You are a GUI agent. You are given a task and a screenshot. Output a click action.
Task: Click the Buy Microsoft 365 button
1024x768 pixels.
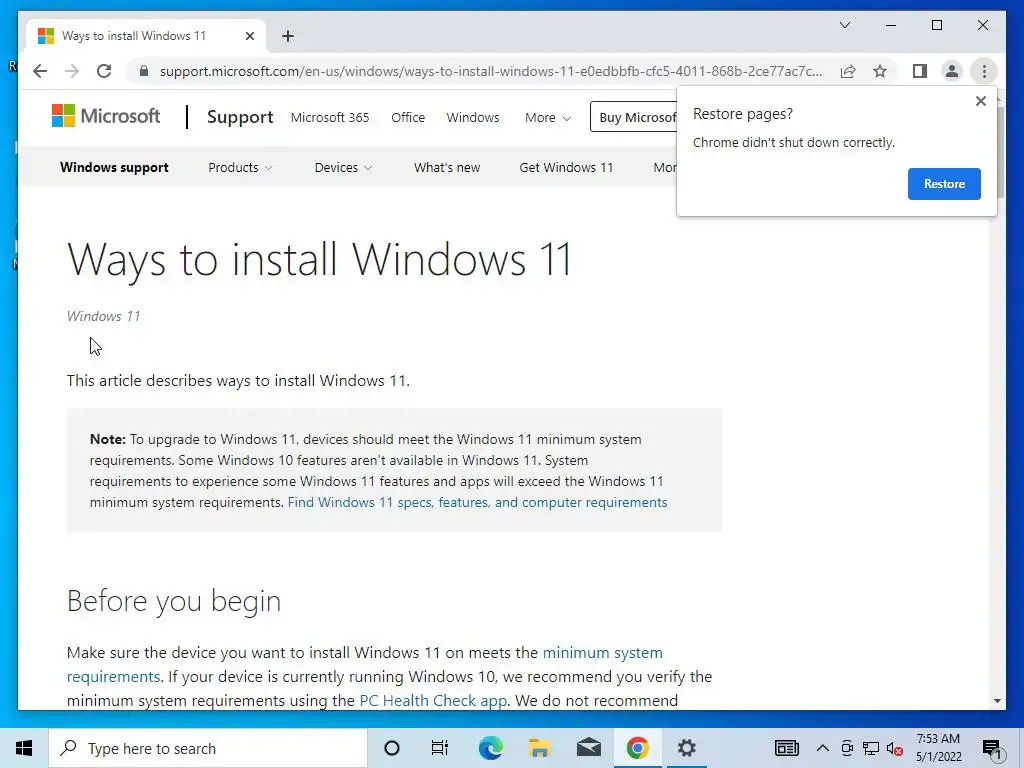point(634,117)
